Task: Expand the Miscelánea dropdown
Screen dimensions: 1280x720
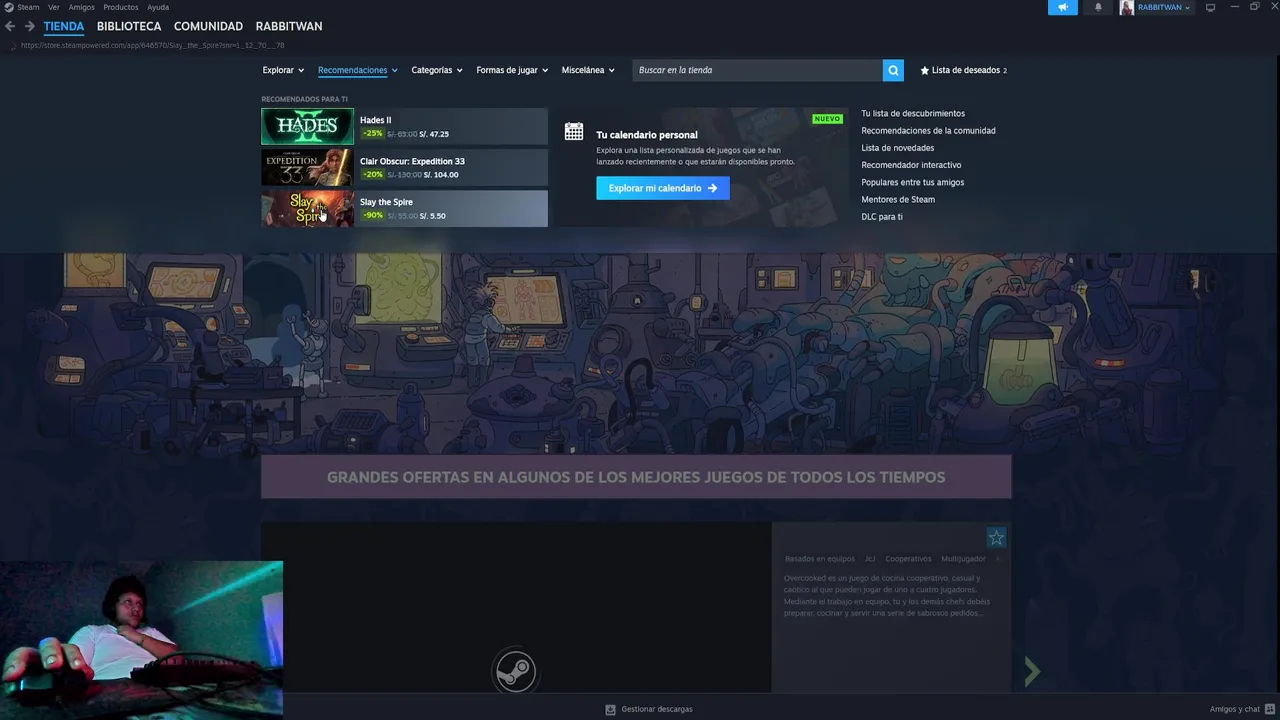Action: (x=588, y=70)
